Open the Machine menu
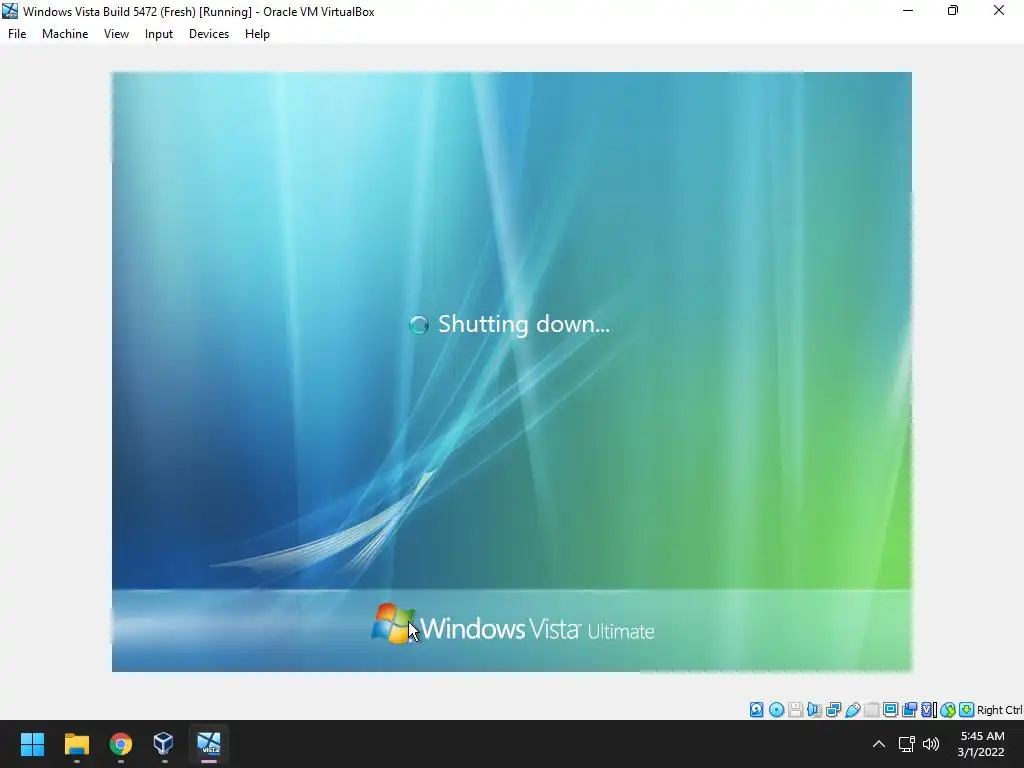 65,34
